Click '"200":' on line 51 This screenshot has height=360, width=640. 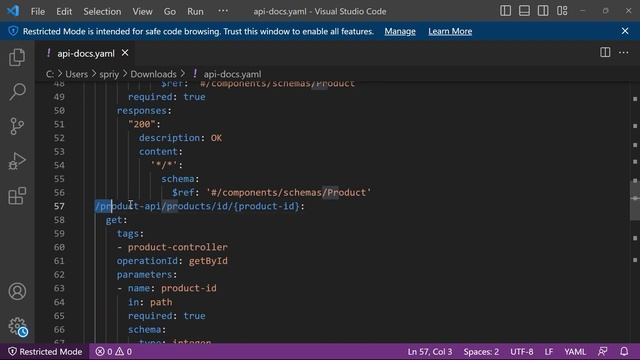point(144,124)
